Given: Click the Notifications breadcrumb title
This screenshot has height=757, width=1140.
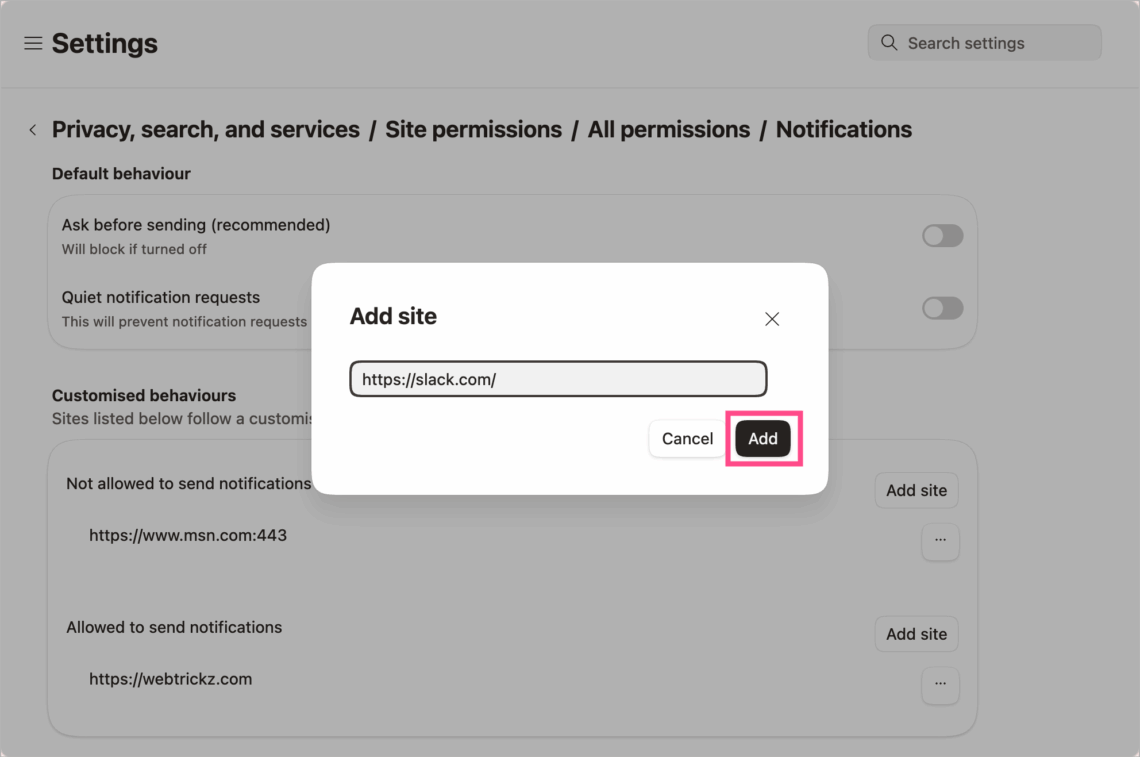Looking at the screenshot, I should tap(843, 129).
